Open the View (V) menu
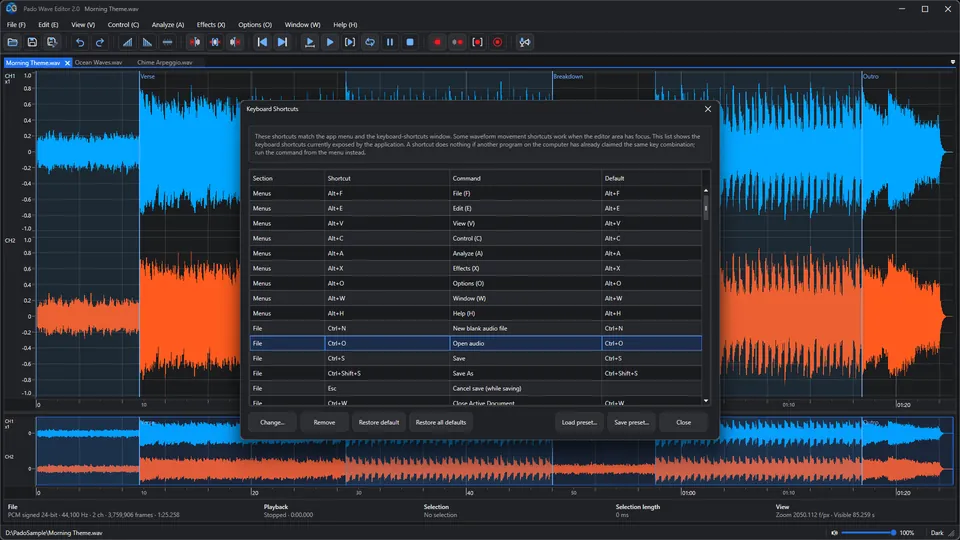The image size is (960, 540). tap(83, 24)
